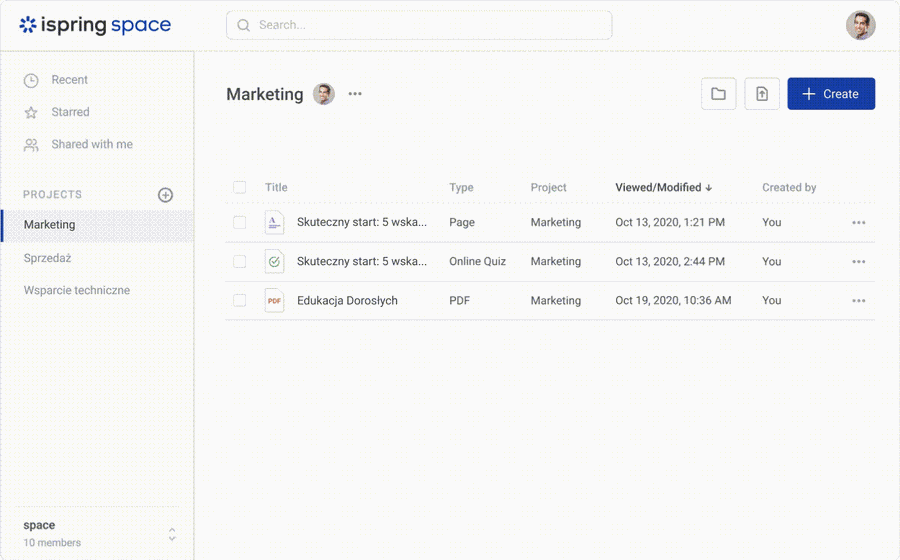Open the Sprzedaż project in sidebar
900x560 pixels.
[48, 258]
